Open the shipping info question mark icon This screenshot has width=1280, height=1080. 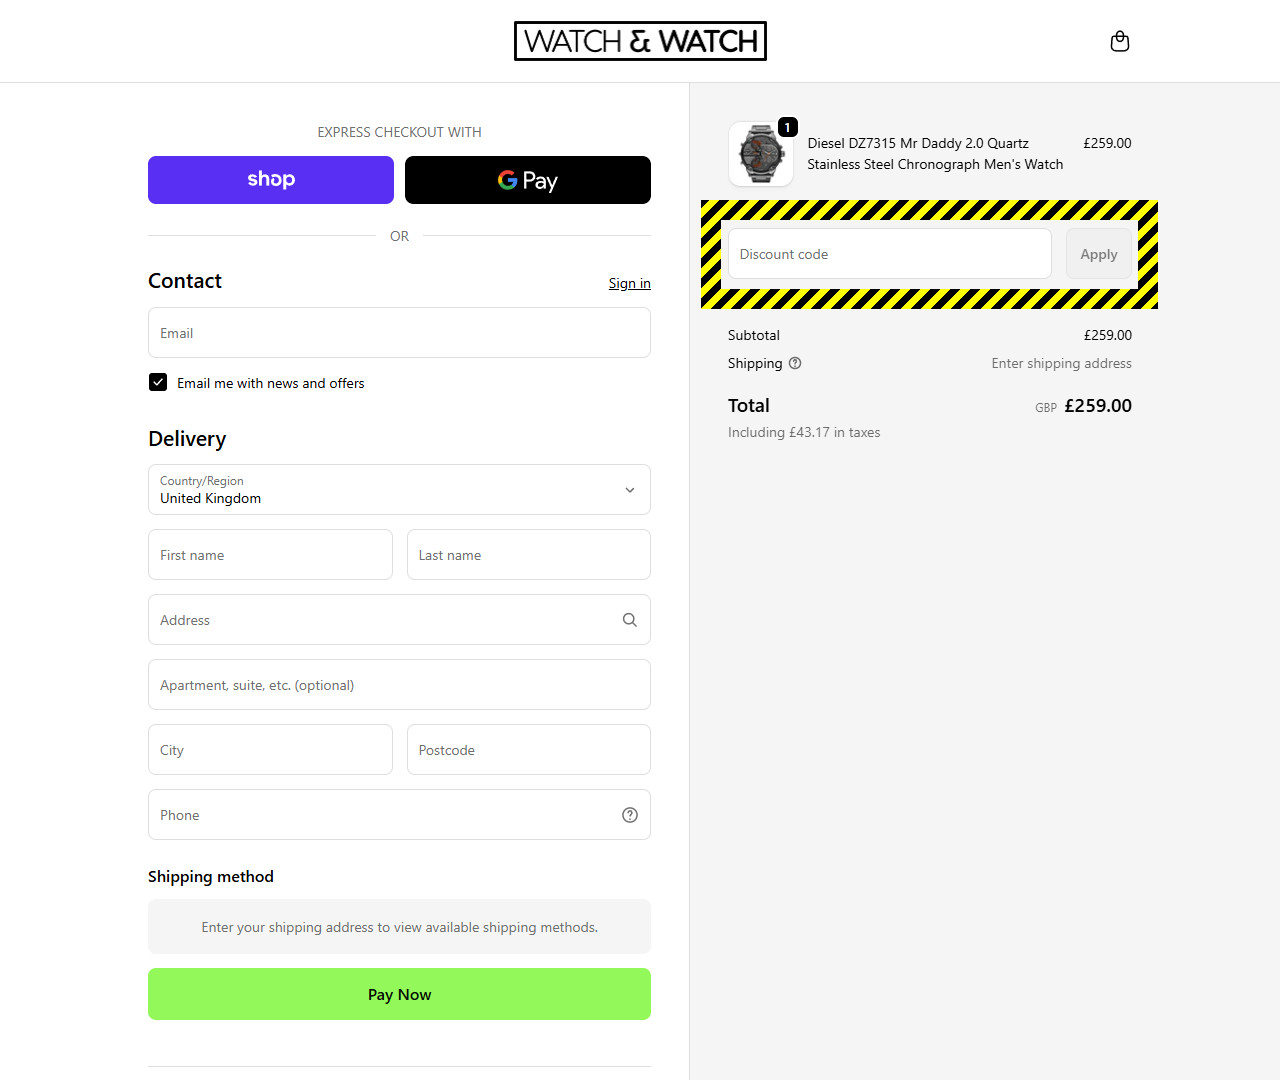795,363
